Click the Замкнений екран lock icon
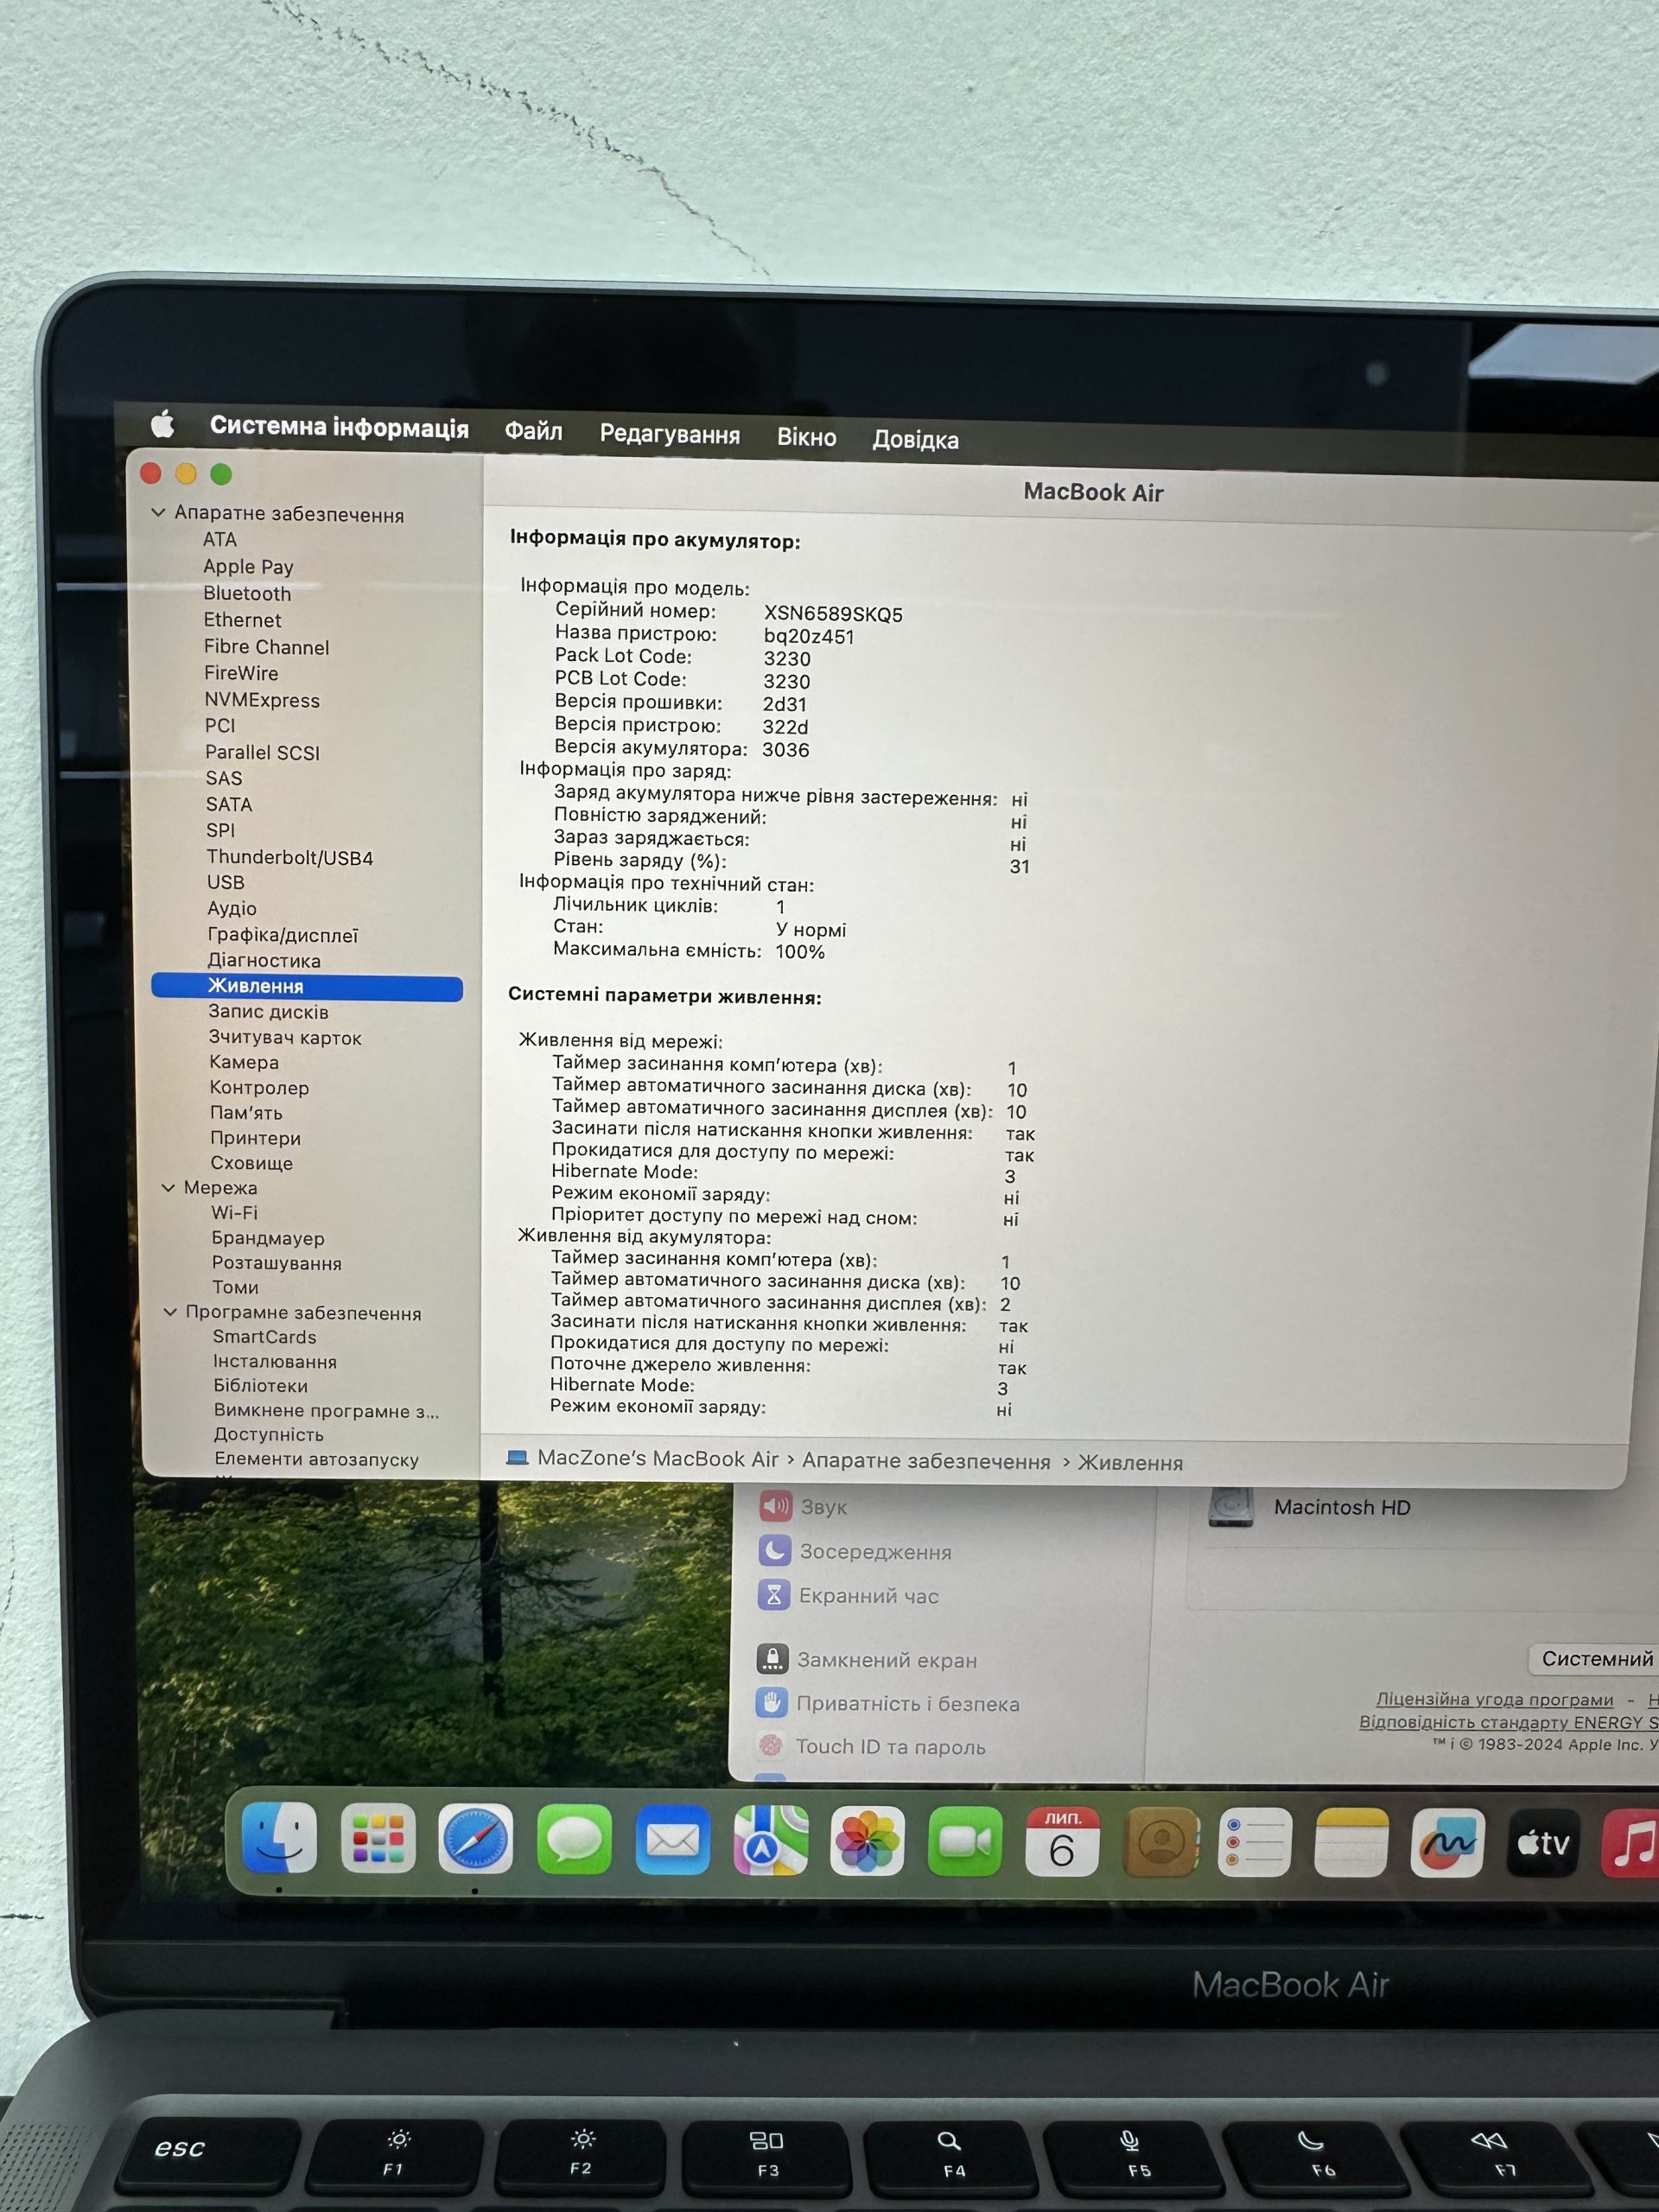The width and height of the screenshot is (1659, 2212). (x=772, y=1659)
